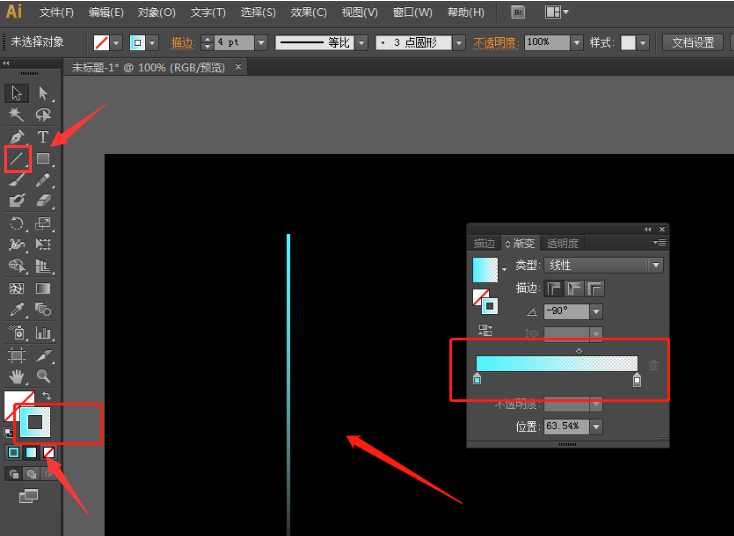Viewport: 734px width, 536px height.
Task: Select the Pen tool
Action: click(x=17, y=137)
